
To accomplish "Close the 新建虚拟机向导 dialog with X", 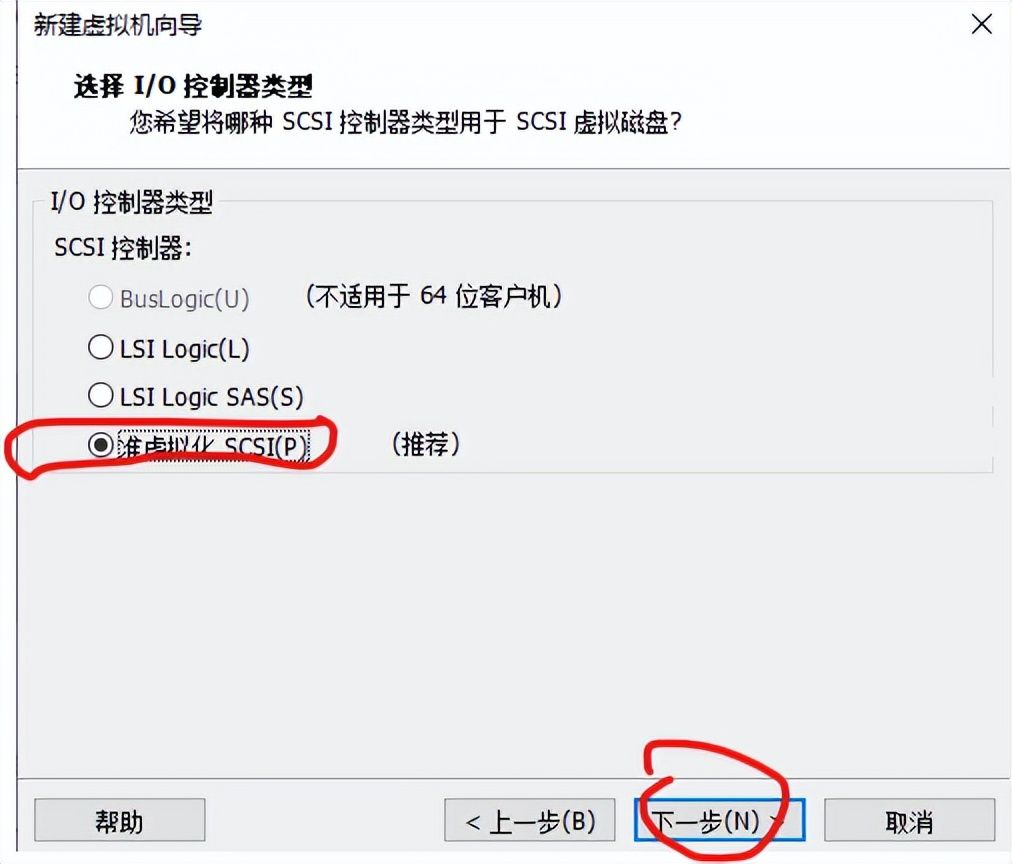I will coord(982,25).
